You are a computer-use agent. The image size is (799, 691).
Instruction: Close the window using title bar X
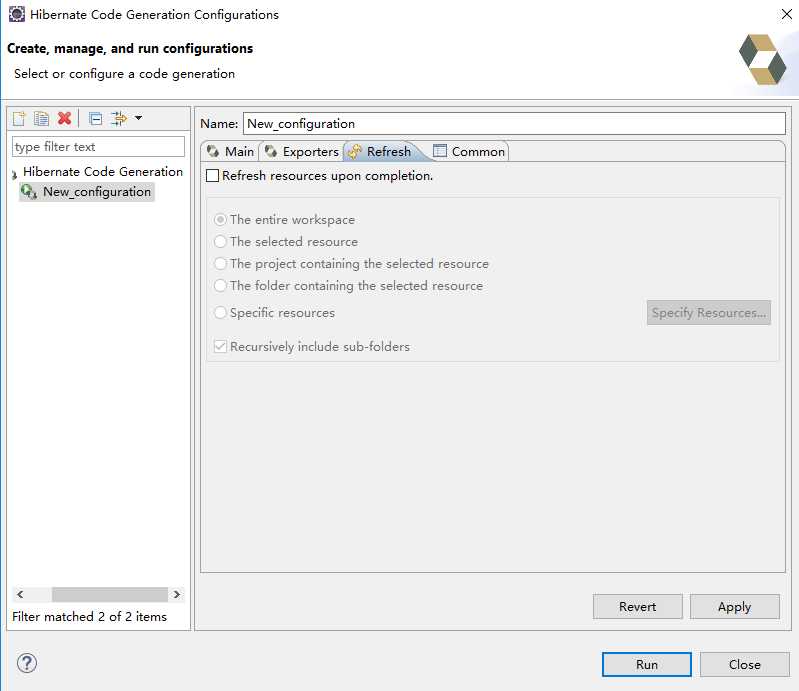coord(786,14)
